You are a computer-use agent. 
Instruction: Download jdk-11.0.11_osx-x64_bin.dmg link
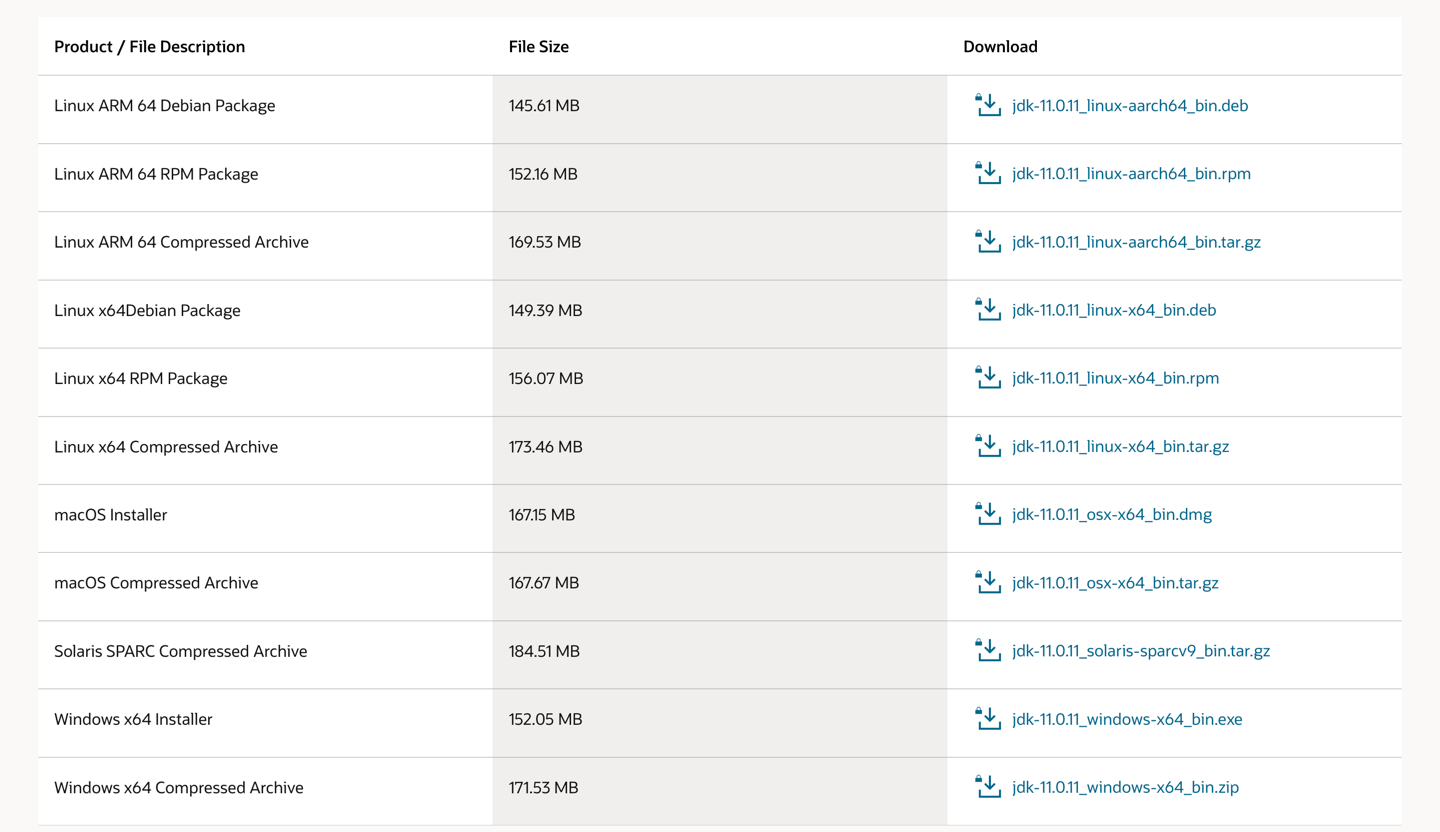1112,515
